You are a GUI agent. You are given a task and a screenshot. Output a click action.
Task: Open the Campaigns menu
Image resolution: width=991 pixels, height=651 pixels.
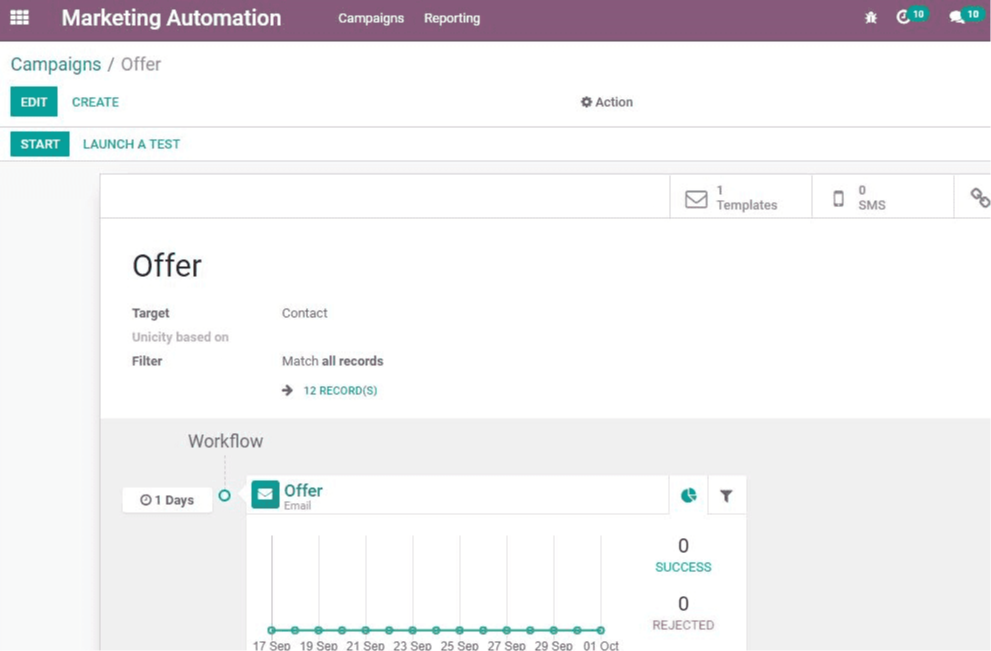click(x=371, y=18)
